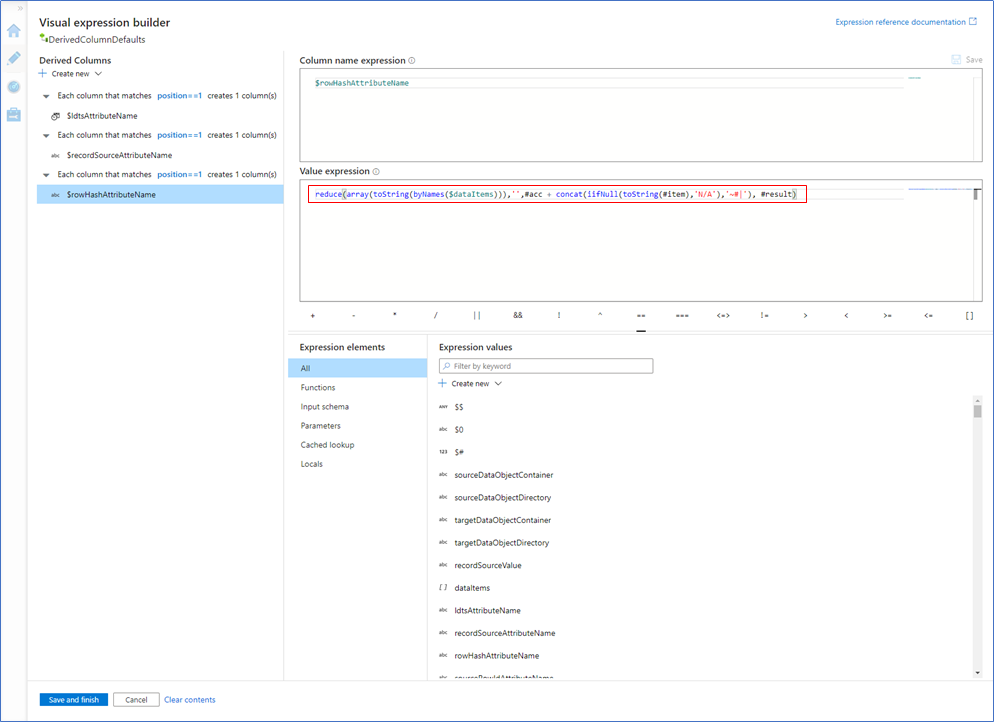The height and width of the screenshot is (722, 994).
Task: Insert the && logical AND operator
Action: coord(517,315)
